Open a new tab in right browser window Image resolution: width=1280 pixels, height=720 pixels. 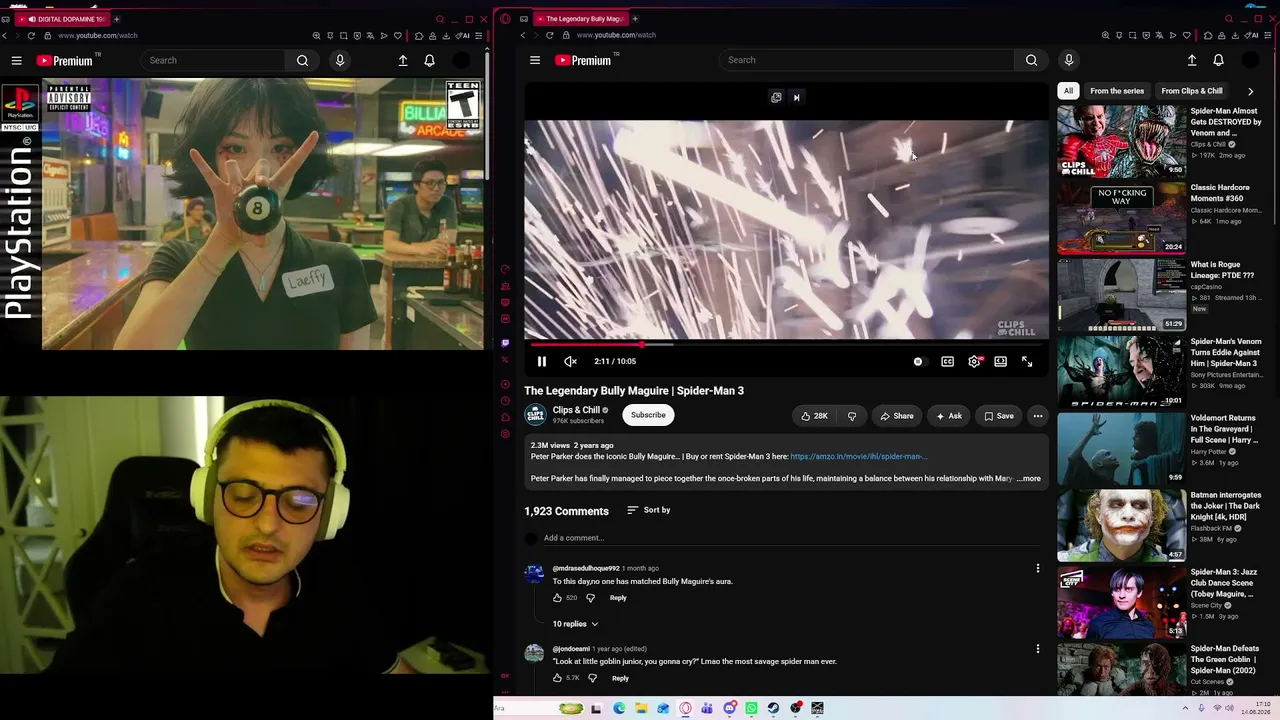[x=635, y=19]
